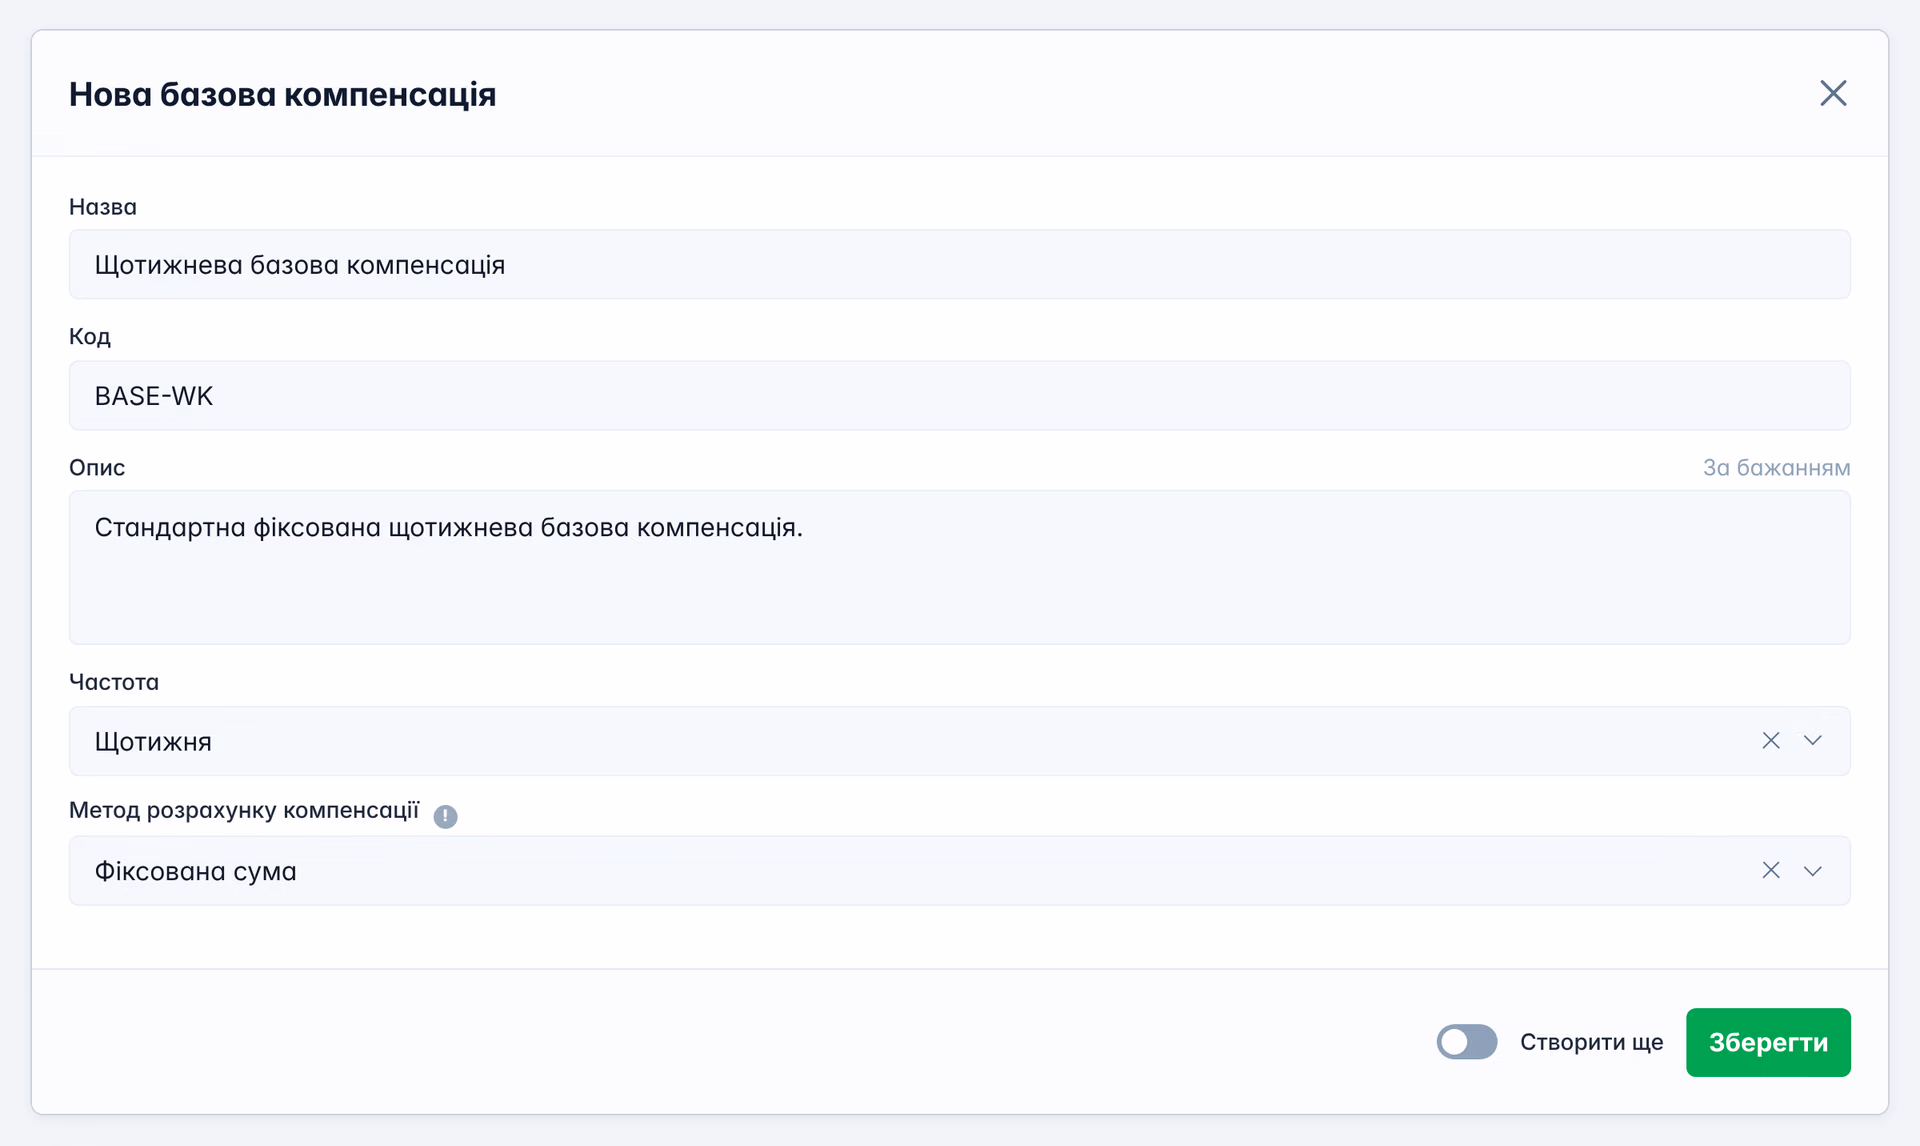This screenshot has height=1146, width=1920.
Task: Click the За бажанням hint text
Action: point(1776,468)
